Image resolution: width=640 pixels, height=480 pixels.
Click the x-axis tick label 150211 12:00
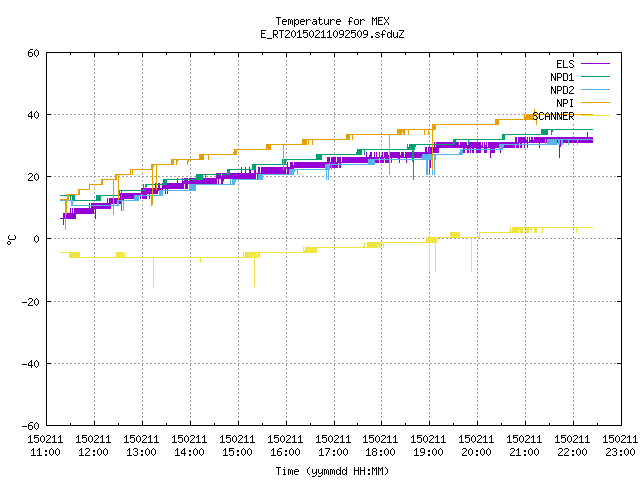coord(93,446)
